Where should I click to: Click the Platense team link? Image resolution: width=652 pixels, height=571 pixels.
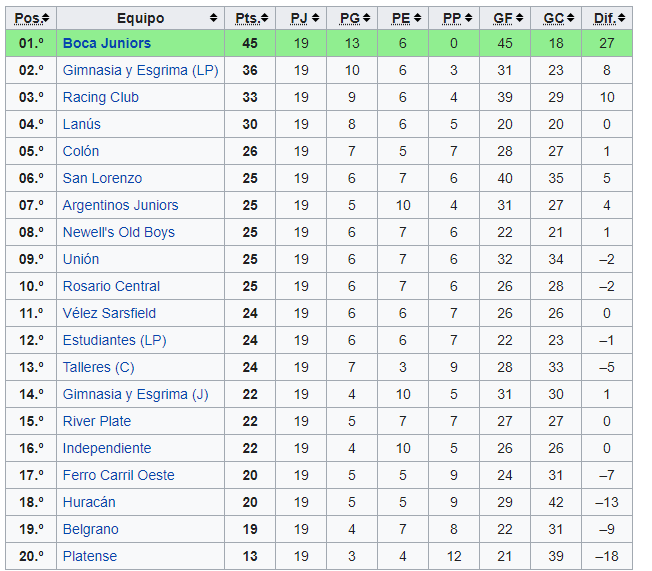click(x=90, y=556)
